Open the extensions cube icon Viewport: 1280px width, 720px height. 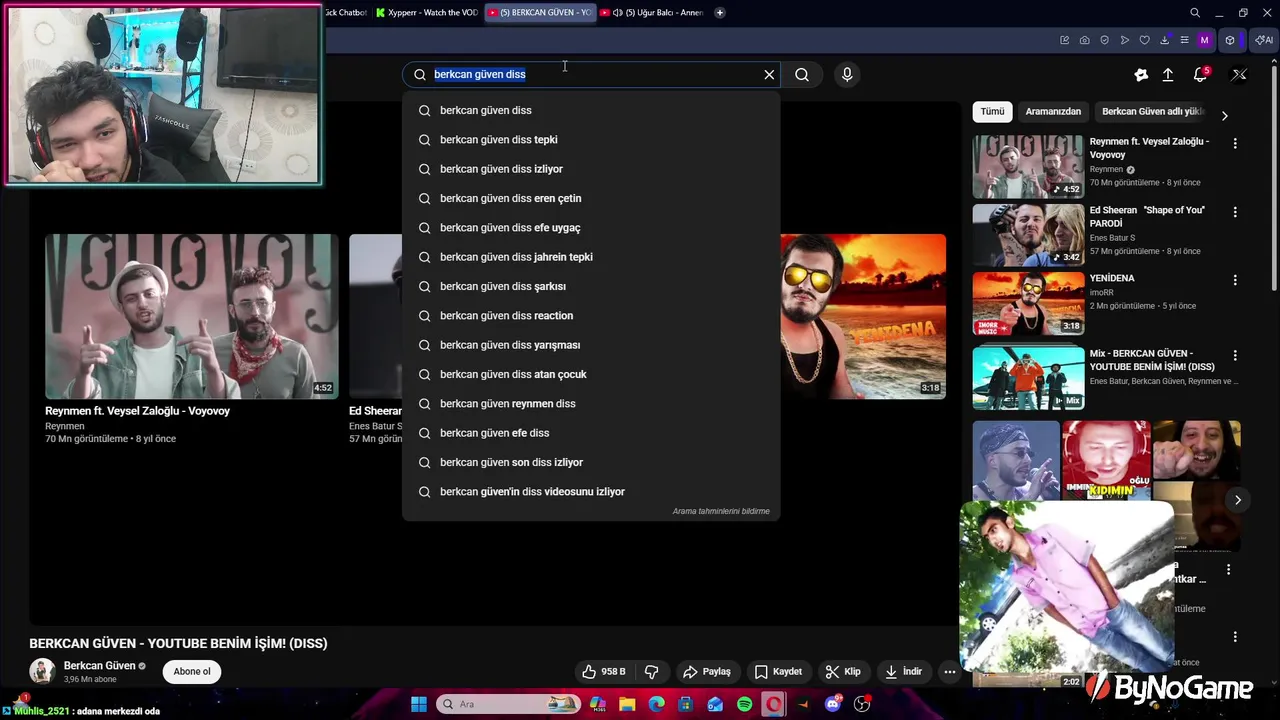(1230, 40)
